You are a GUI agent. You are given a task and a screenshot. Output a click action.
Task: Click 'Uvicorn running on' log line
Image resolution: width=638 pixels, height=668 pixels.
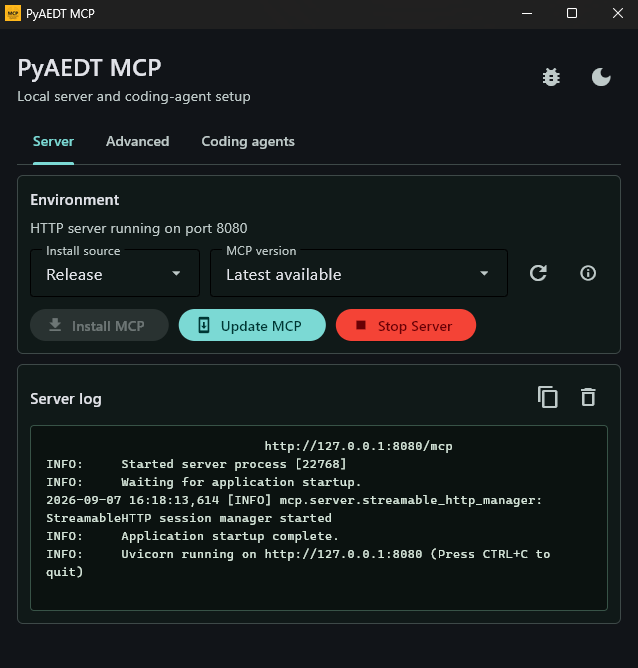click(x=298, y=563)
